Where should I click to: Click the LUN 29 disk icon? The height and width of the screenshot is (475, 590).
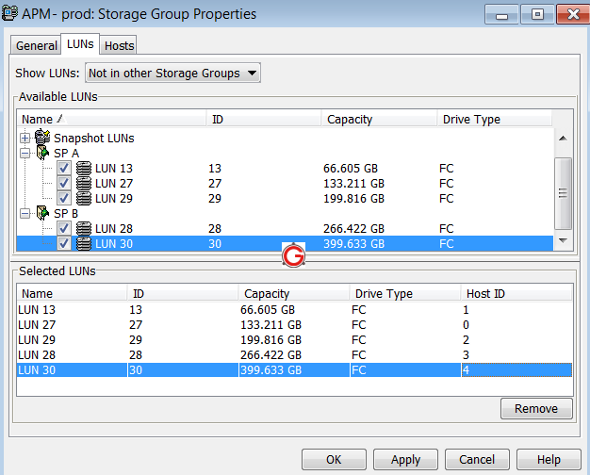[84, 198]
